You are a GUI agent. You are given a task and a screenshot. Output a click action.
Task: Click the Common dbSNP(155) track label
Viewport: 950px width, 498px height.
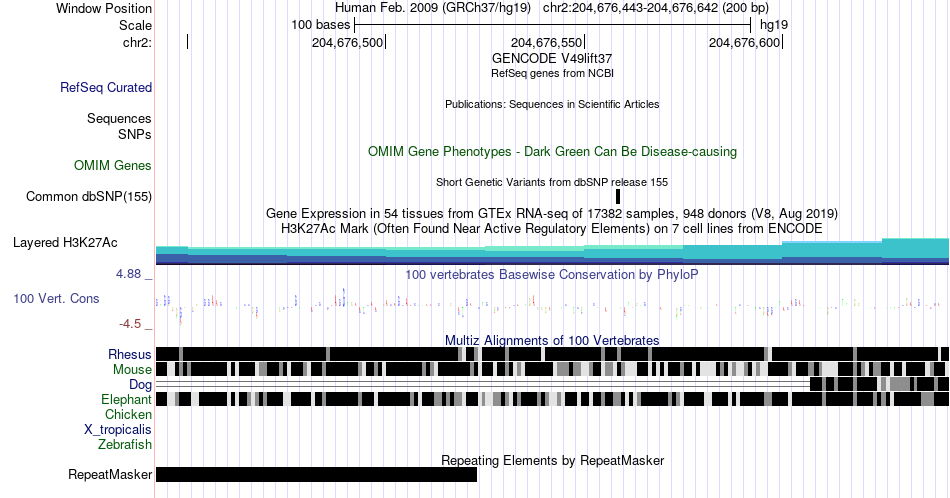point(89,197)
